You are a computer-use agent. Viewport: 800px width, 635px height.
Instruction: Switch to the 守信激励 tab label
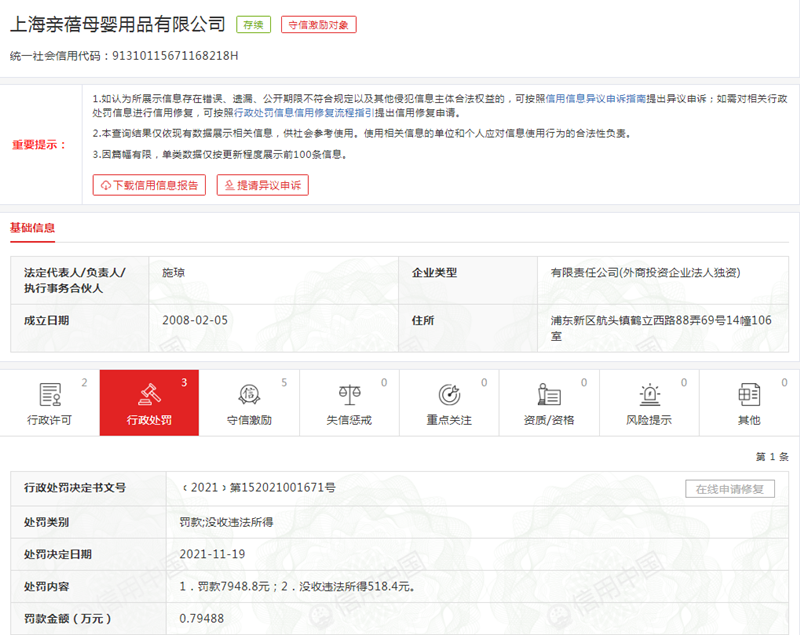point(249,420)
